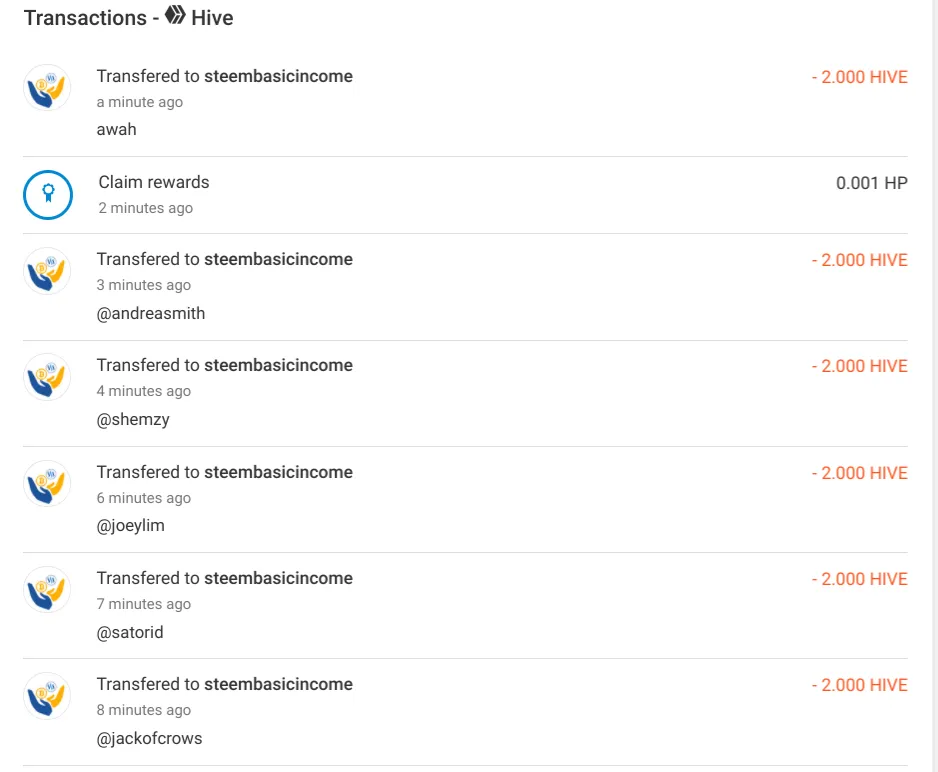Open steembasicincome link in the newest transfer
Viewport: 938px width, 772px height.
(278, 77)
